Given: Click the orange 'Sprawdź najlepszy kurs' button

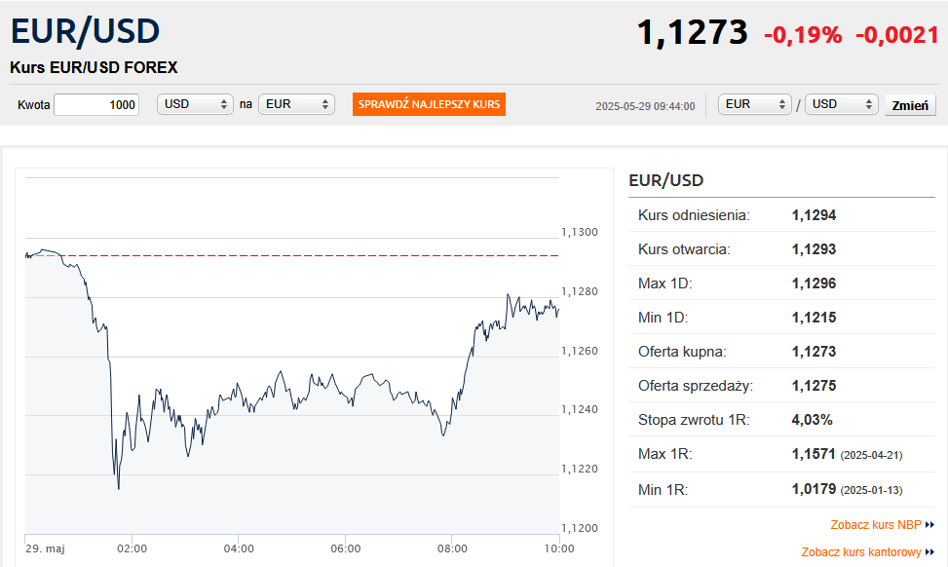Looking at the screenshot, I should (x=429, y=105).
